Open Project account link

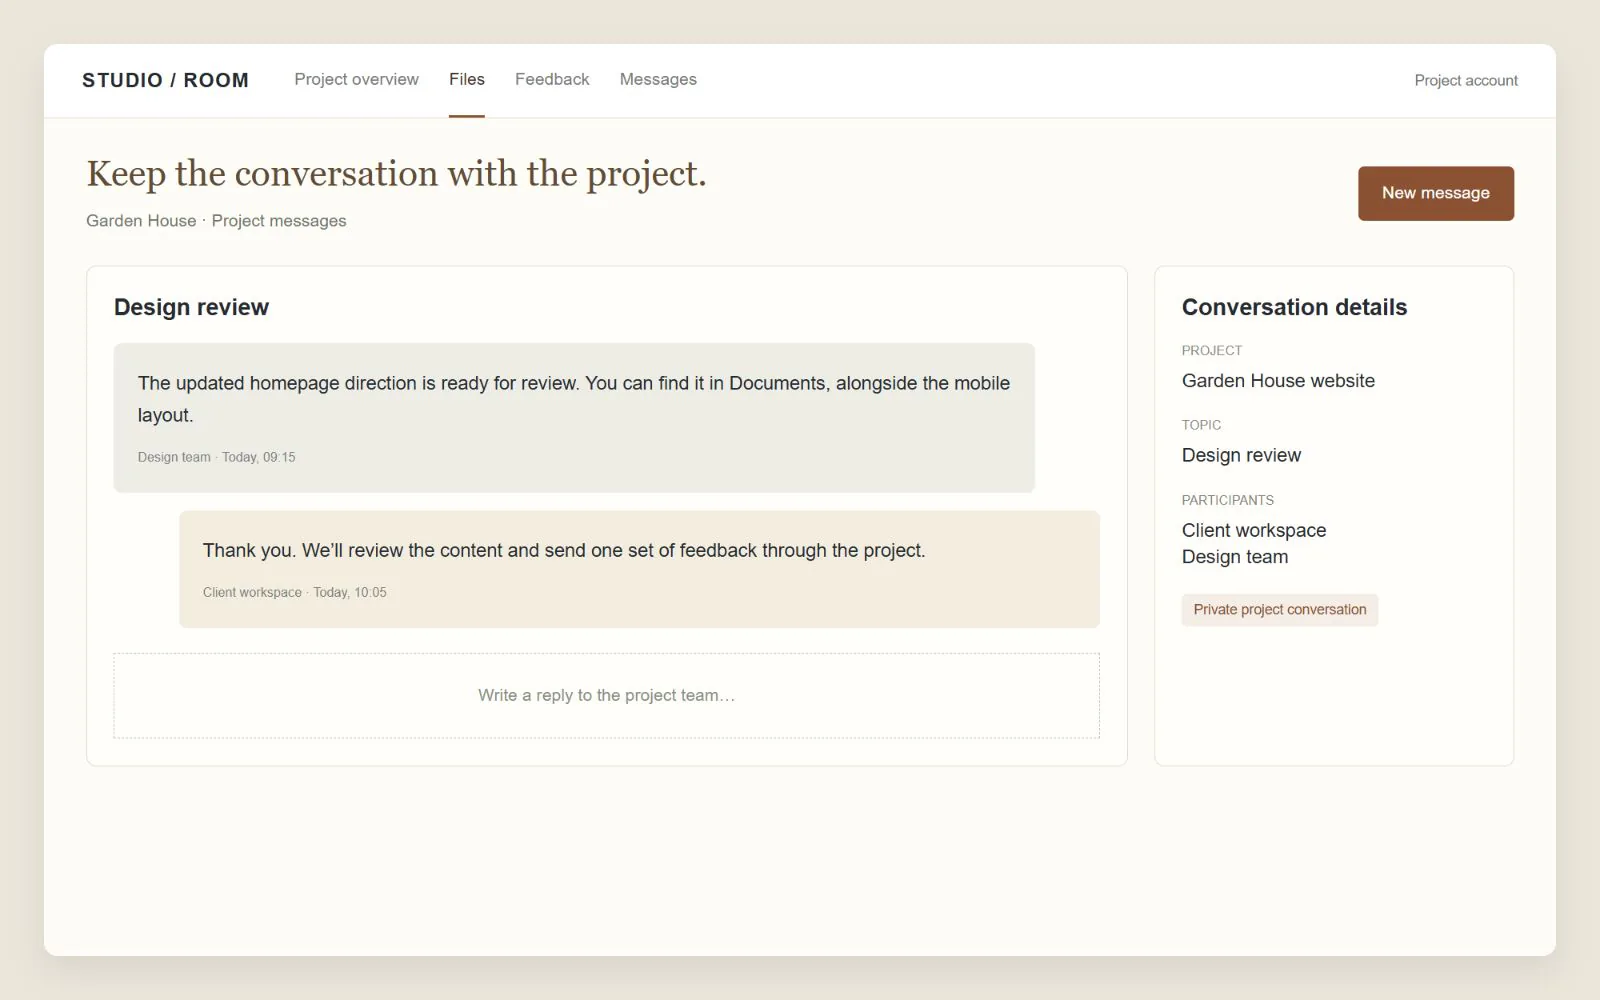click(x=1466, y=80)
